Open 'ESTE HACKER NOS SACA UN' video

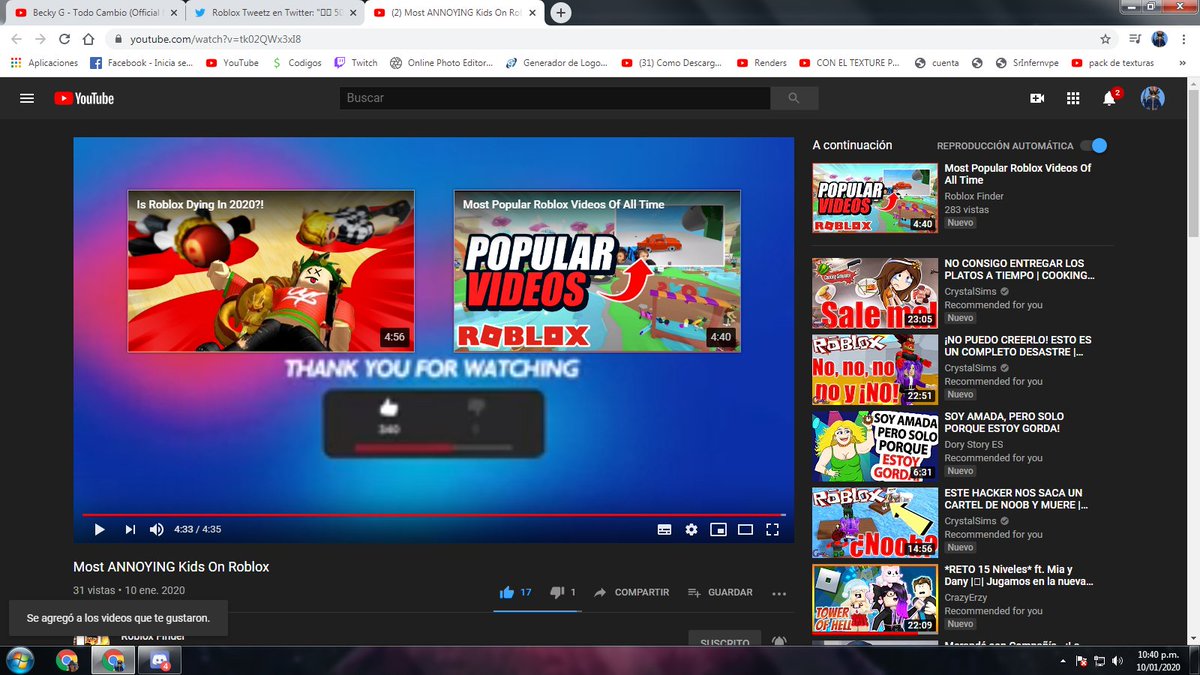(x=1014, y=499)
